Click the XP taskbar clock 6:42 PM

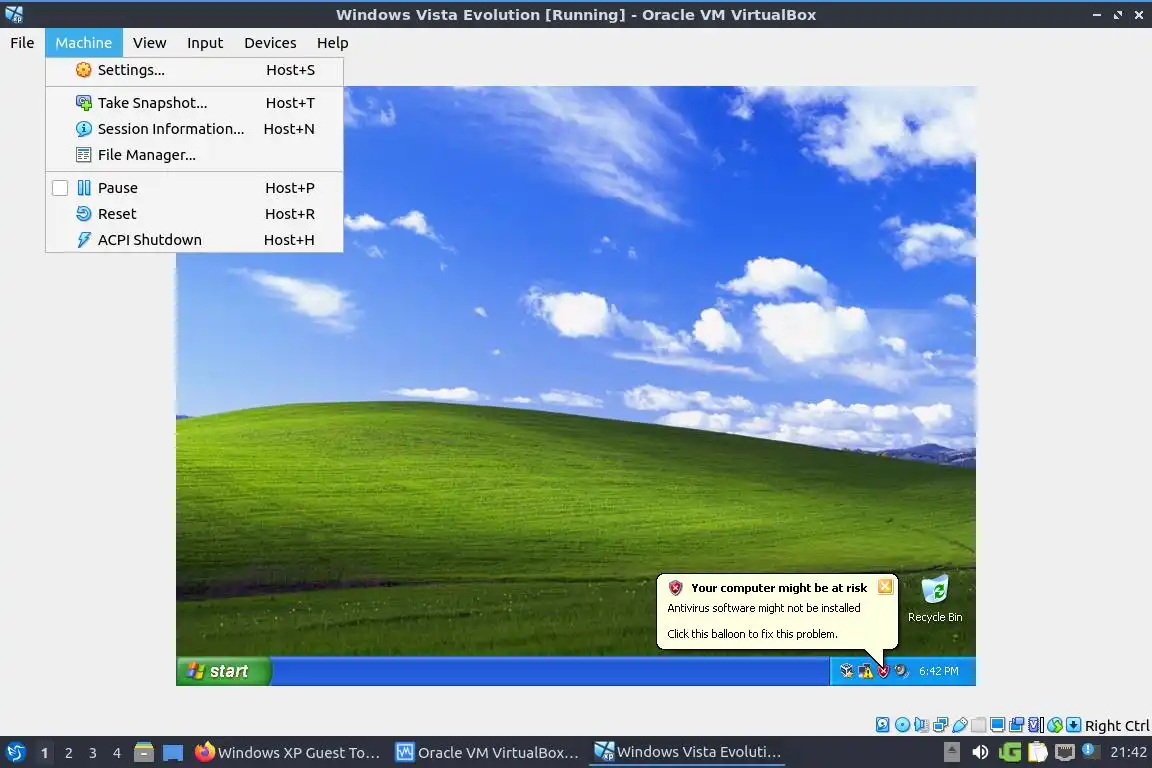pyautogui.click(x=939, y=671)
